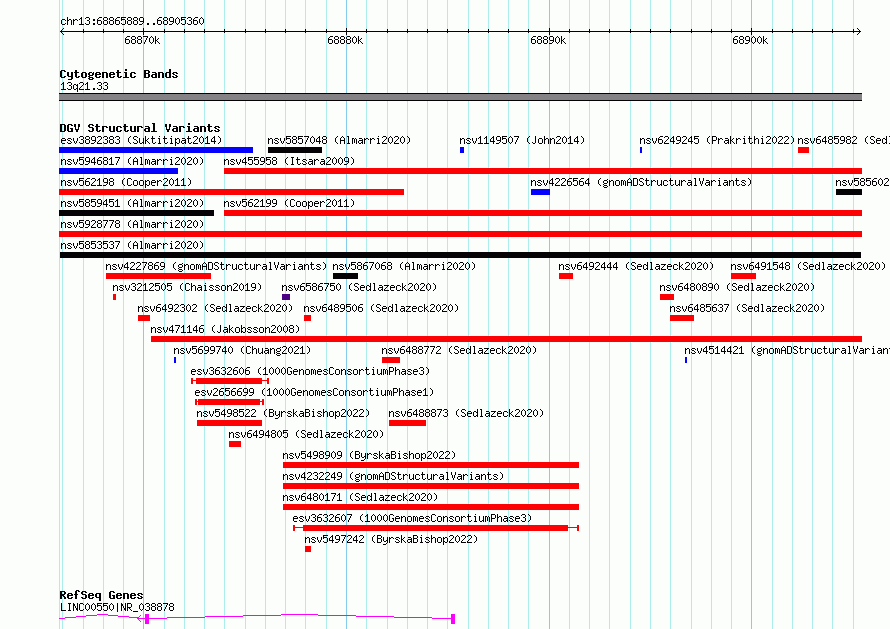Click the nsv6492302 (Sedlazeck2020) variant label
890x629 pixels.
(x=215, y=308)
